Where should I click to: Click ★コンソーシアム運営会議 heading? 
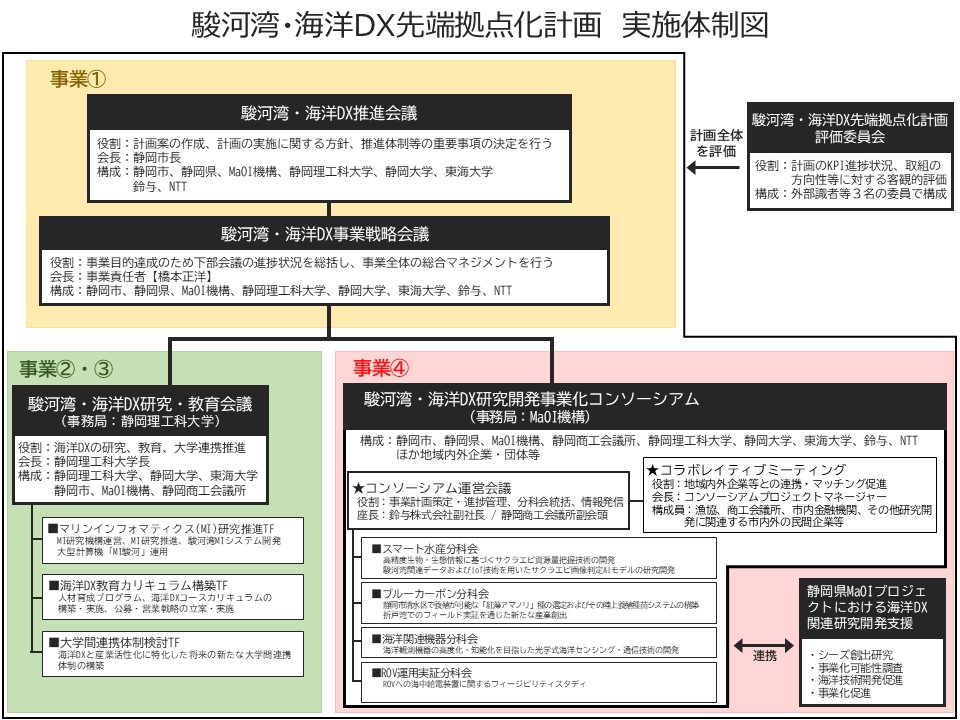coord(432,488)
